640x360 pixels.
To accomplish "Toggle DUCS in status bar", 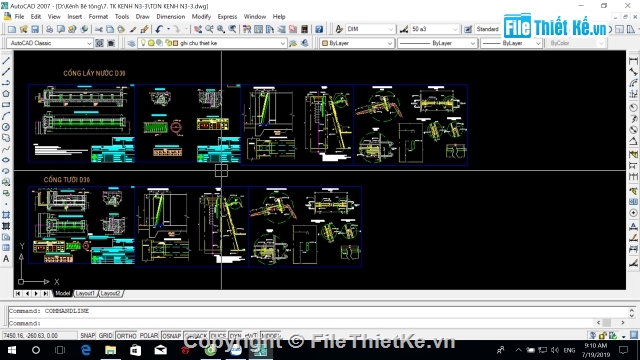I will [218, 336].
